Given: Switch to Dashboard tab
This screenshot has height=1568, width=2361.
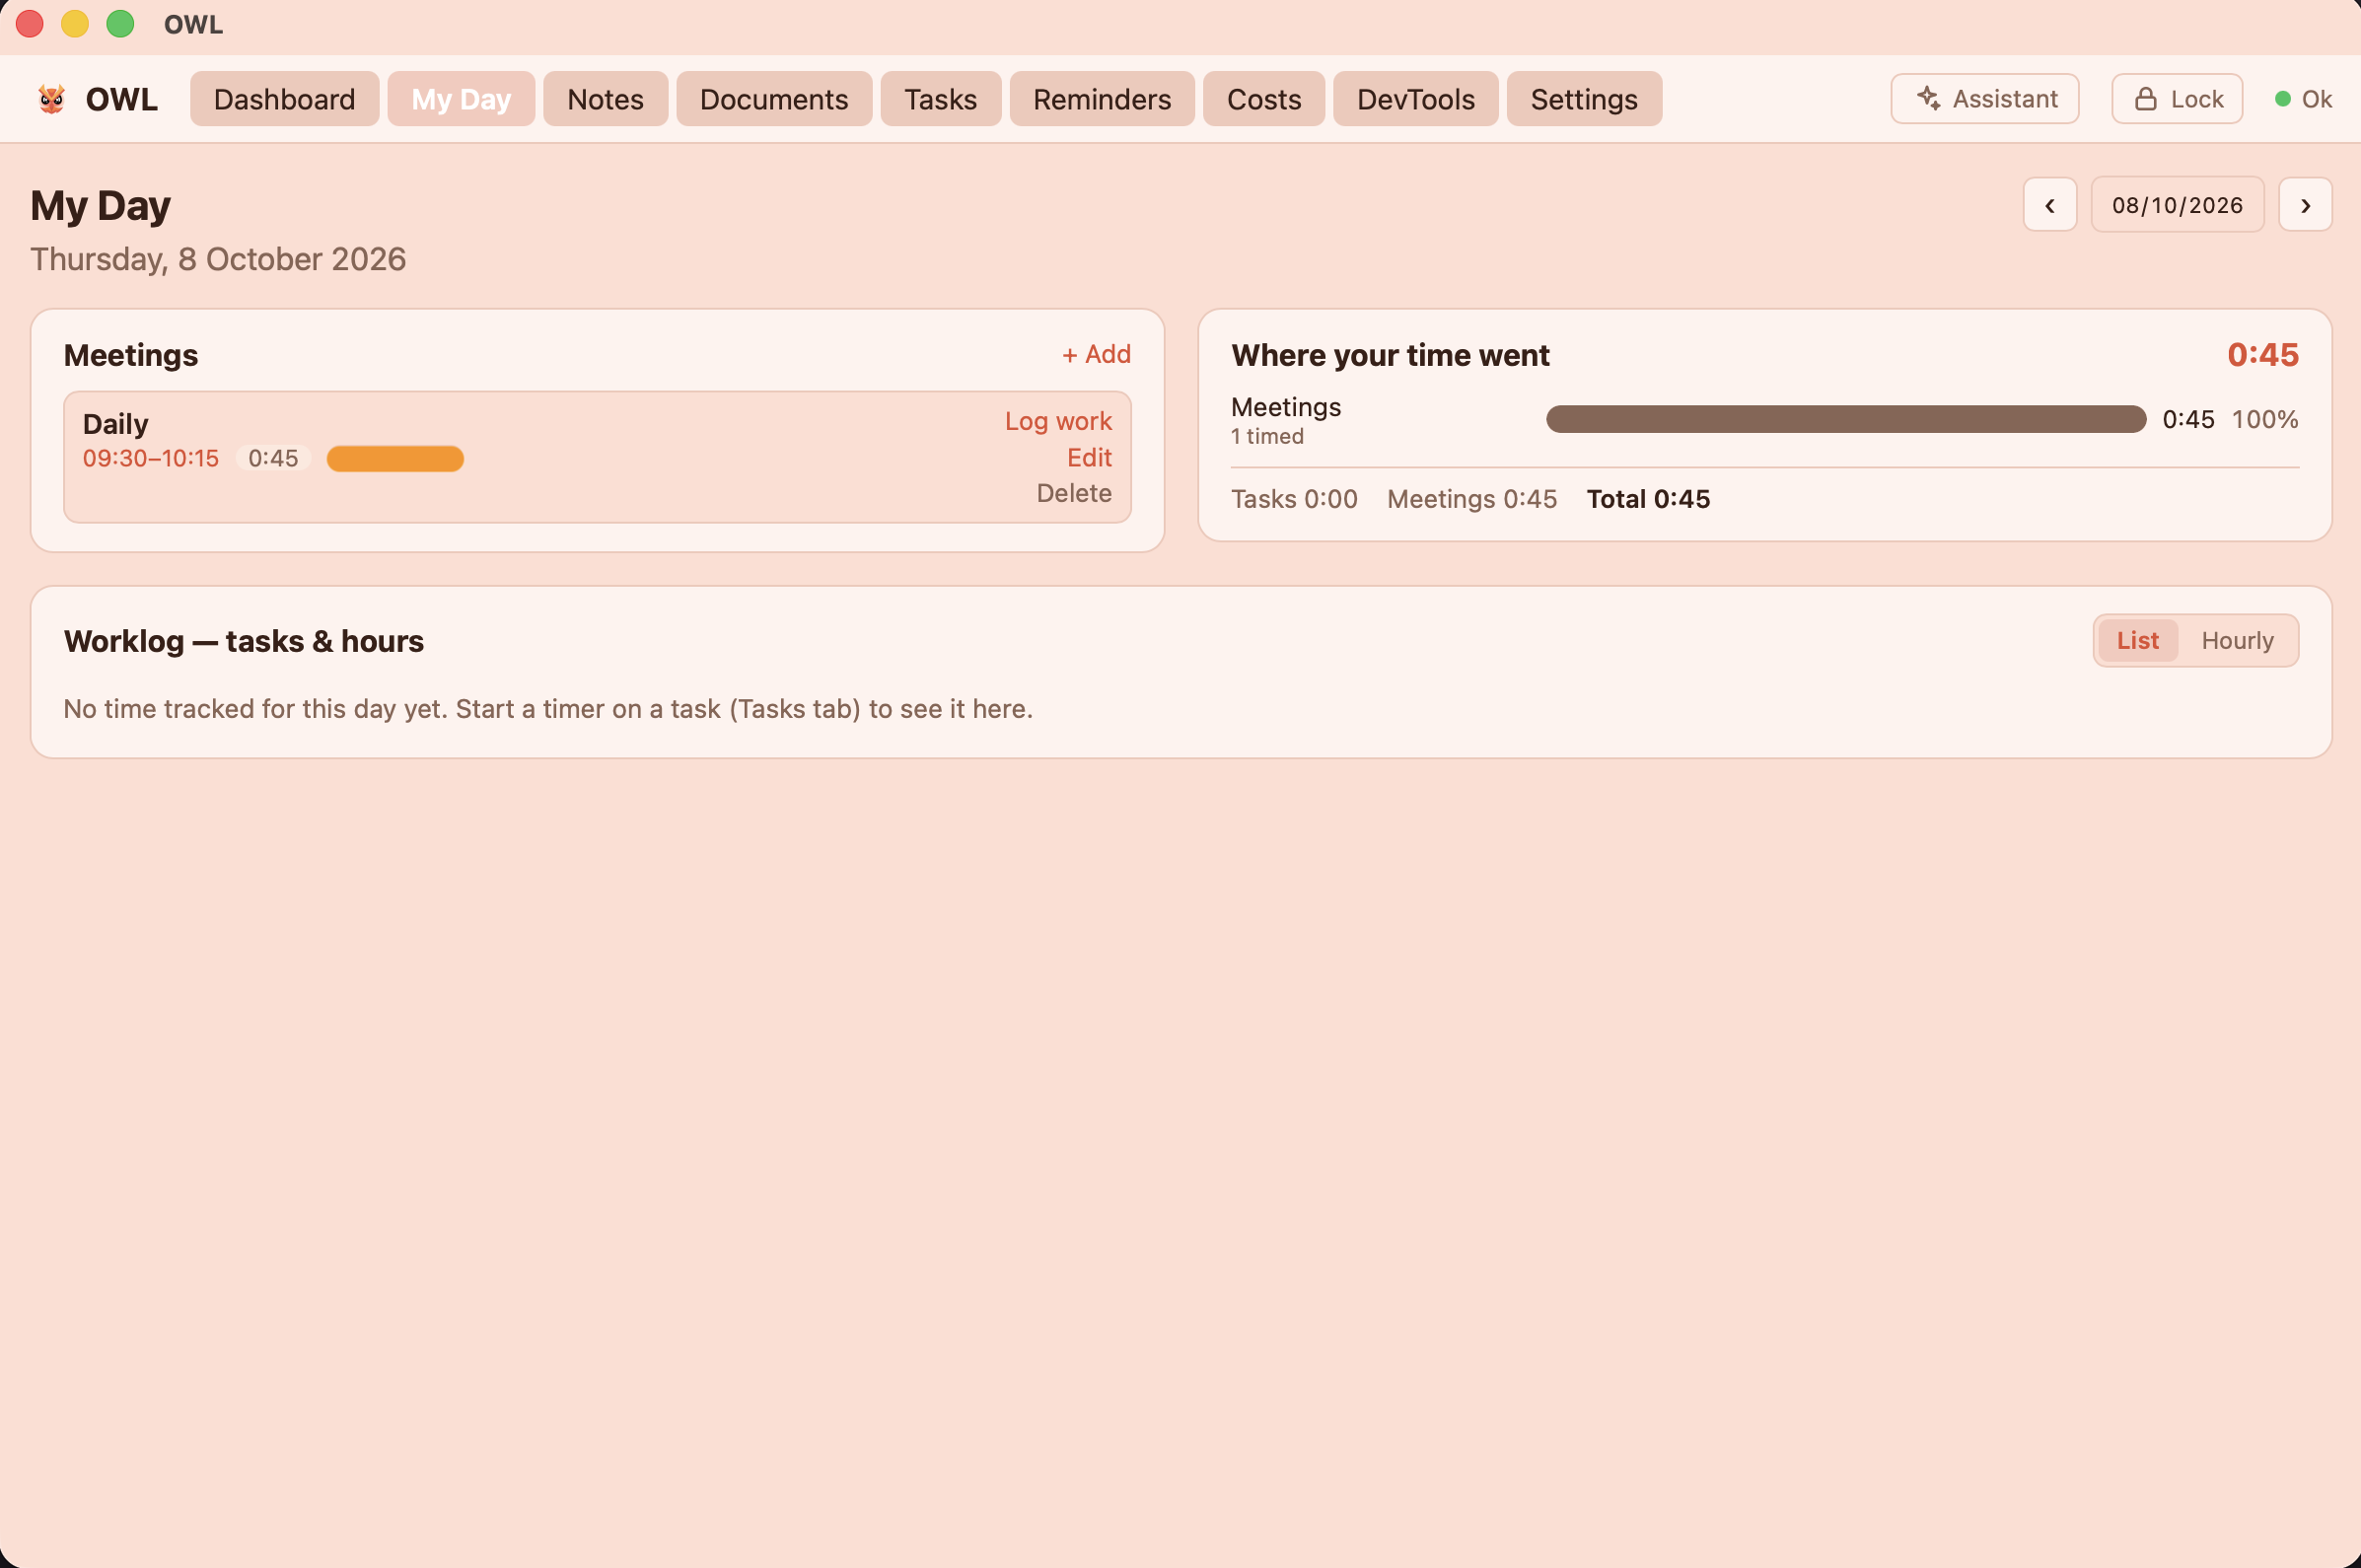Looking at the screenshot, I should [284, 99].
